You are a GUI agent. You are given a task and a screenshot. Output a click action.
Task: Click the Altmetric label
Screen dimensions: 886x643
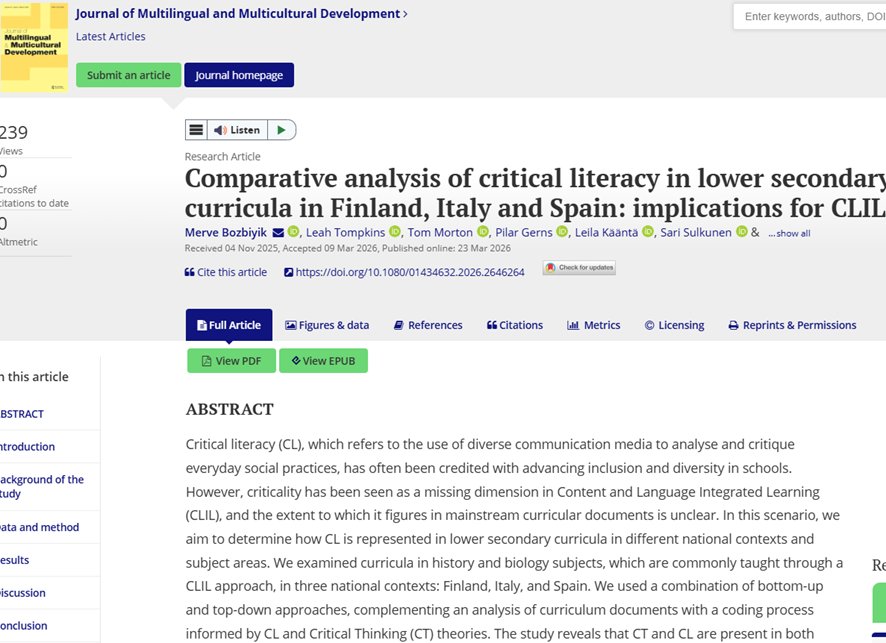(19, 242)
